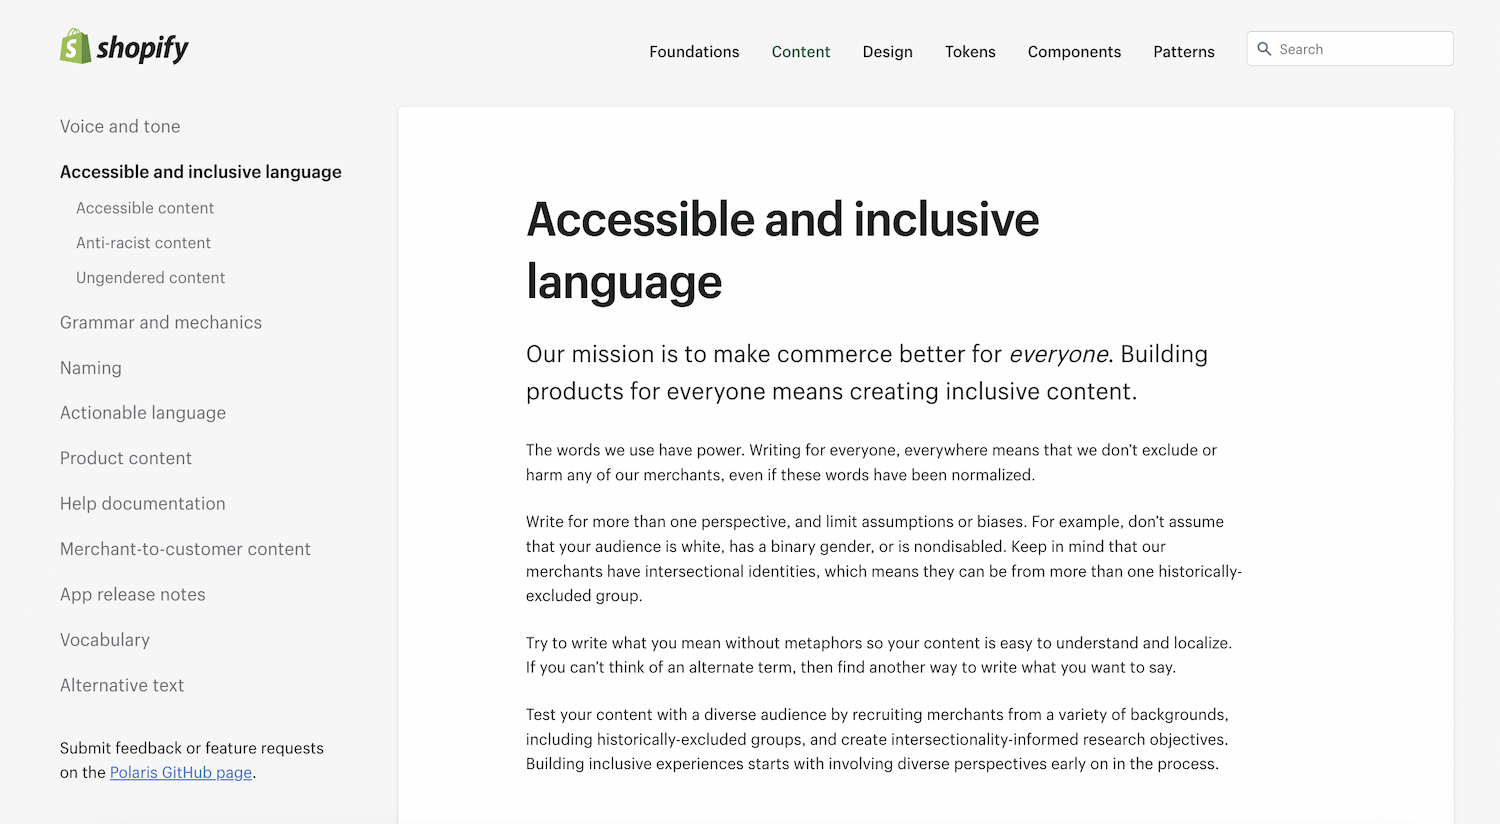Open the Naming guidelines page
The height and width of the screenshot is (824, 1500).
91,367
